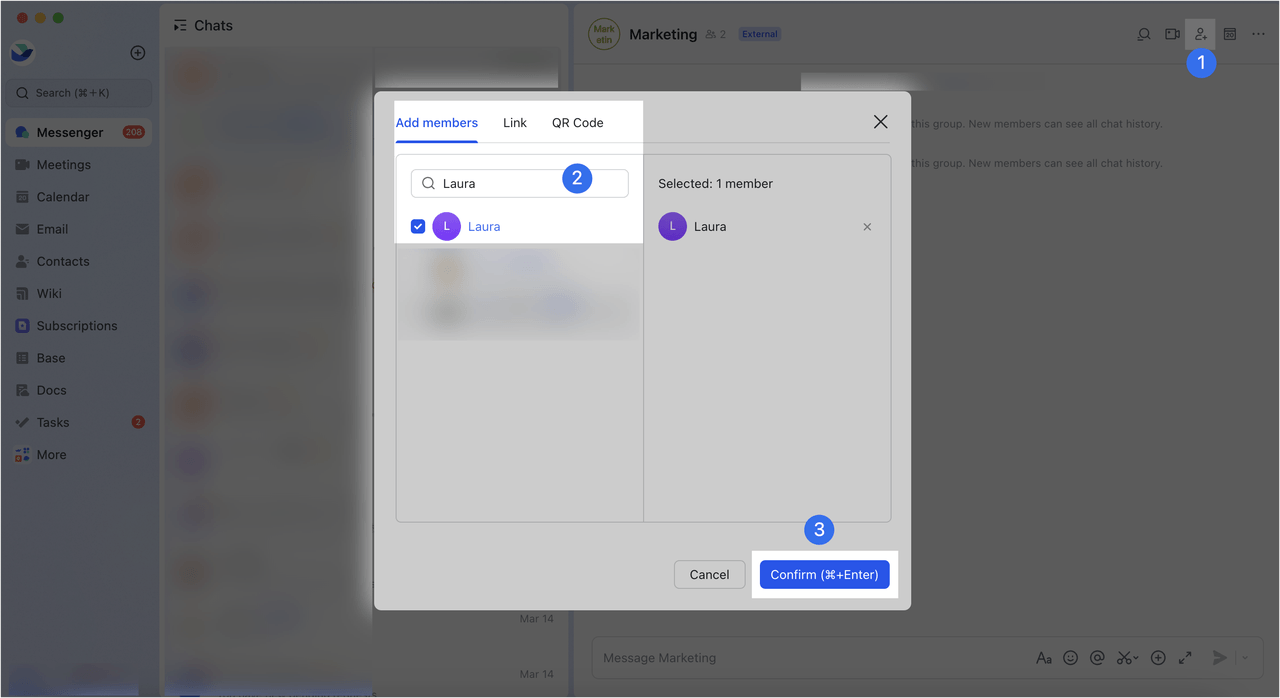The height and width of the screenshot is (698, 1280).
Task: Open the calendar icon in chat header
Action: 1230,35
